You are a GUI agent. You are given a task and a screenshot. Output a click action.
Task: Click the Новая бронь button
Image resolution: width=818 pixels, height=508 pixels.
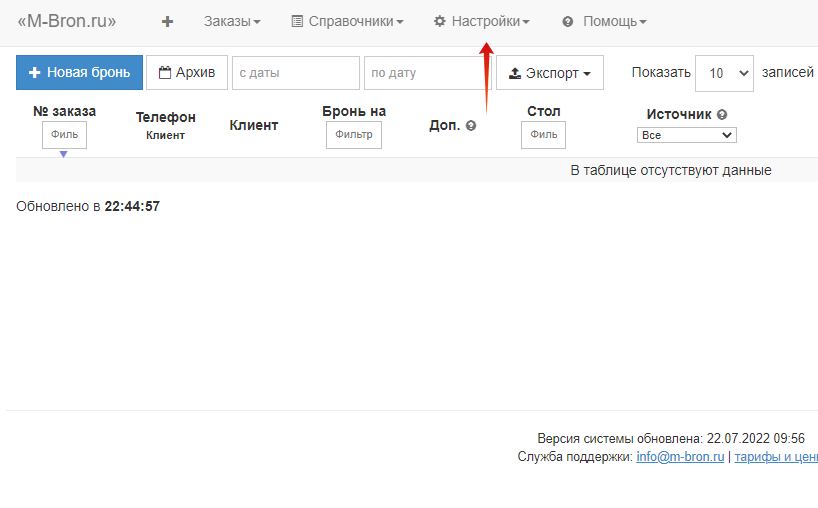coord(79,72)
